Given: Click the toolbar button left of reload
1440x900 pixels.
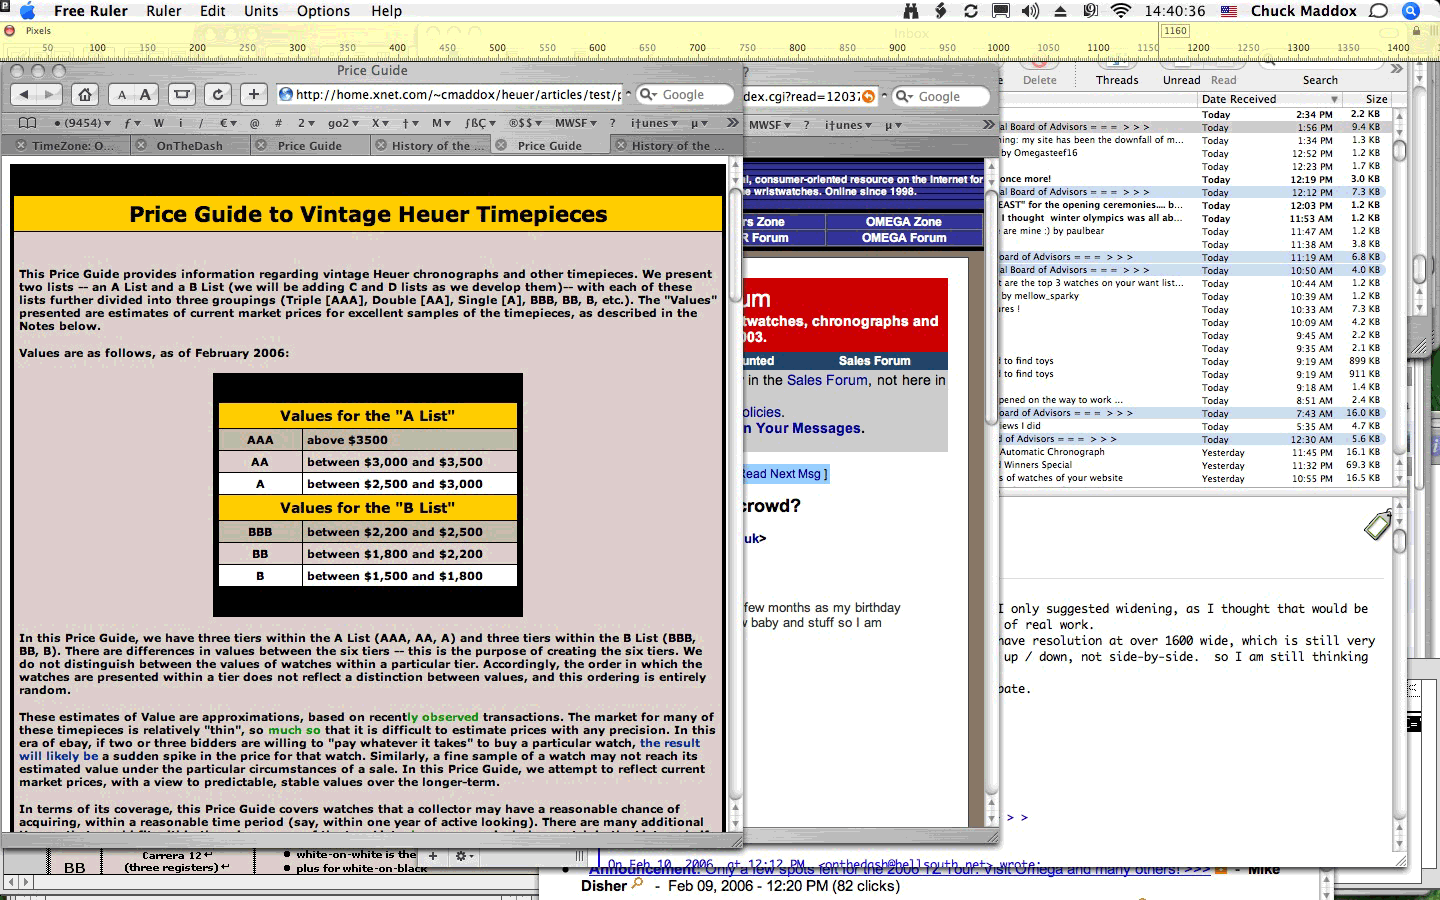Looking at the screenshot, I should 181,94.
